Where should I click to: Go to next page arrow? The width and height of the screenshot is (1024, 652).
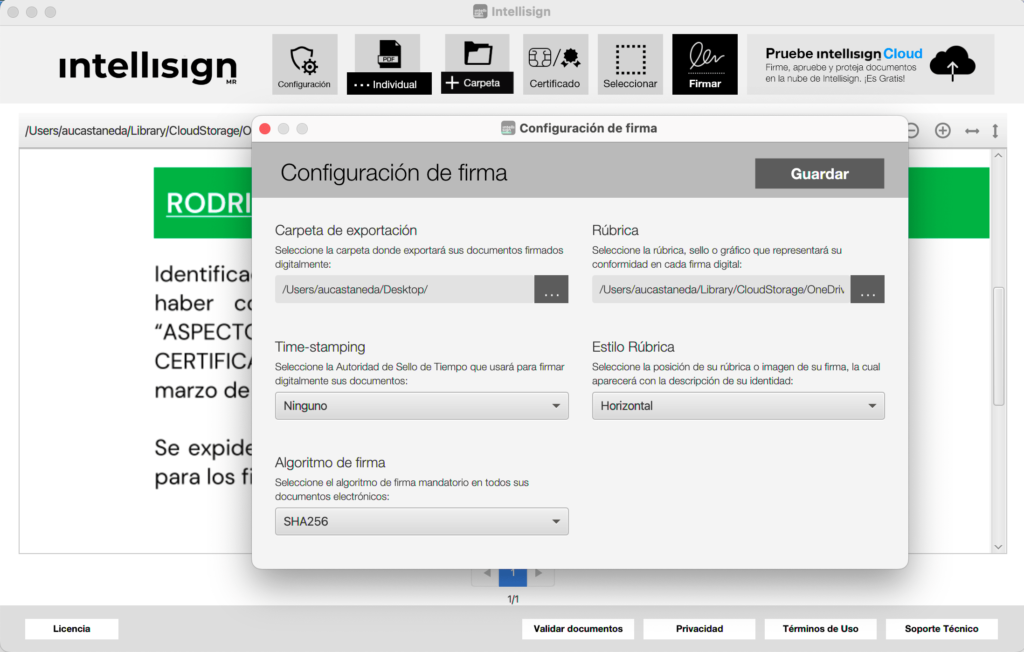coord(538,573)
